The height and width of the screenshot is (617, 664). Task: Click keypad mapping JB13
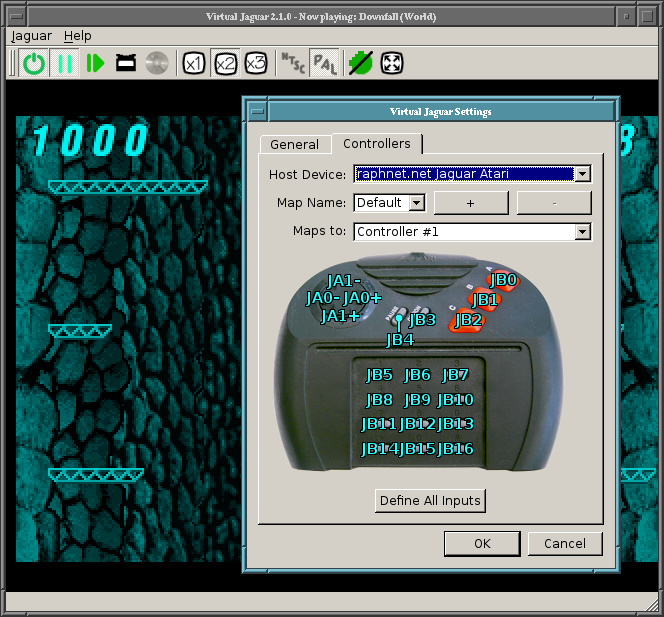pyautogui.click(x=456, y=424)
